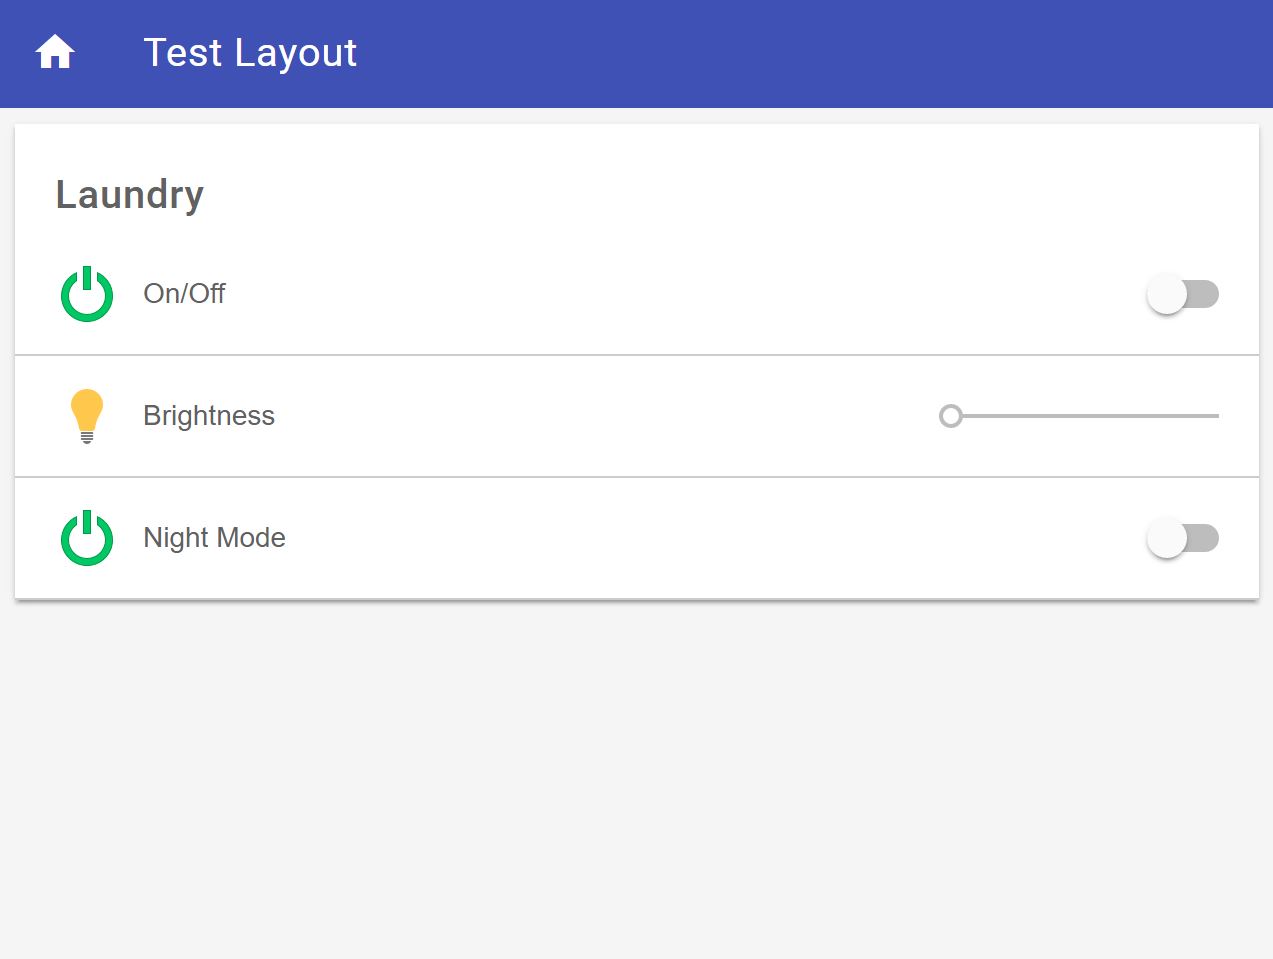Click empty space between Night Mode label and switch

click(x=700, y=538)
